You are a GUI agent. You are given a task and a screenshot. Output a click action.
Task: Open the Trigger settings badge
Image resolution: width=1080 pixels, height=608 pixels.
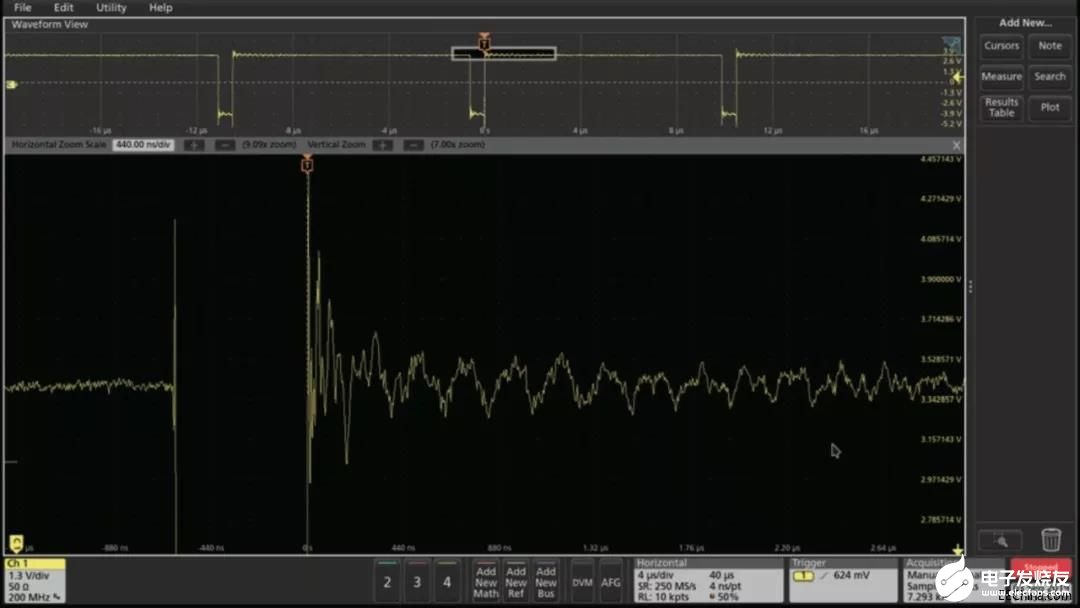point(843,580)
